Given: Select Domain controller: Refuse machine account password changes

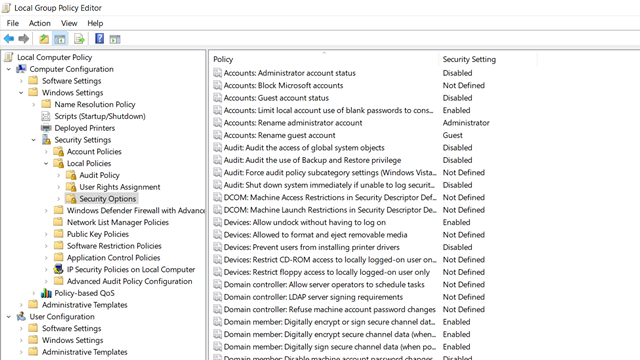Looking at the screenshot, I should pyautogui.click(x=329, y=309).
